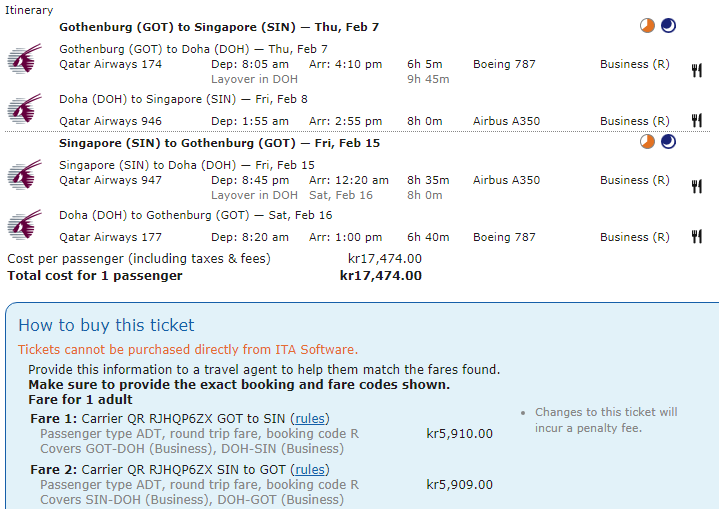Select the Singapore to Gothenburg Fri, Feb 15 heading
This screenshot has height=509, width=719.
coord(219,143)
